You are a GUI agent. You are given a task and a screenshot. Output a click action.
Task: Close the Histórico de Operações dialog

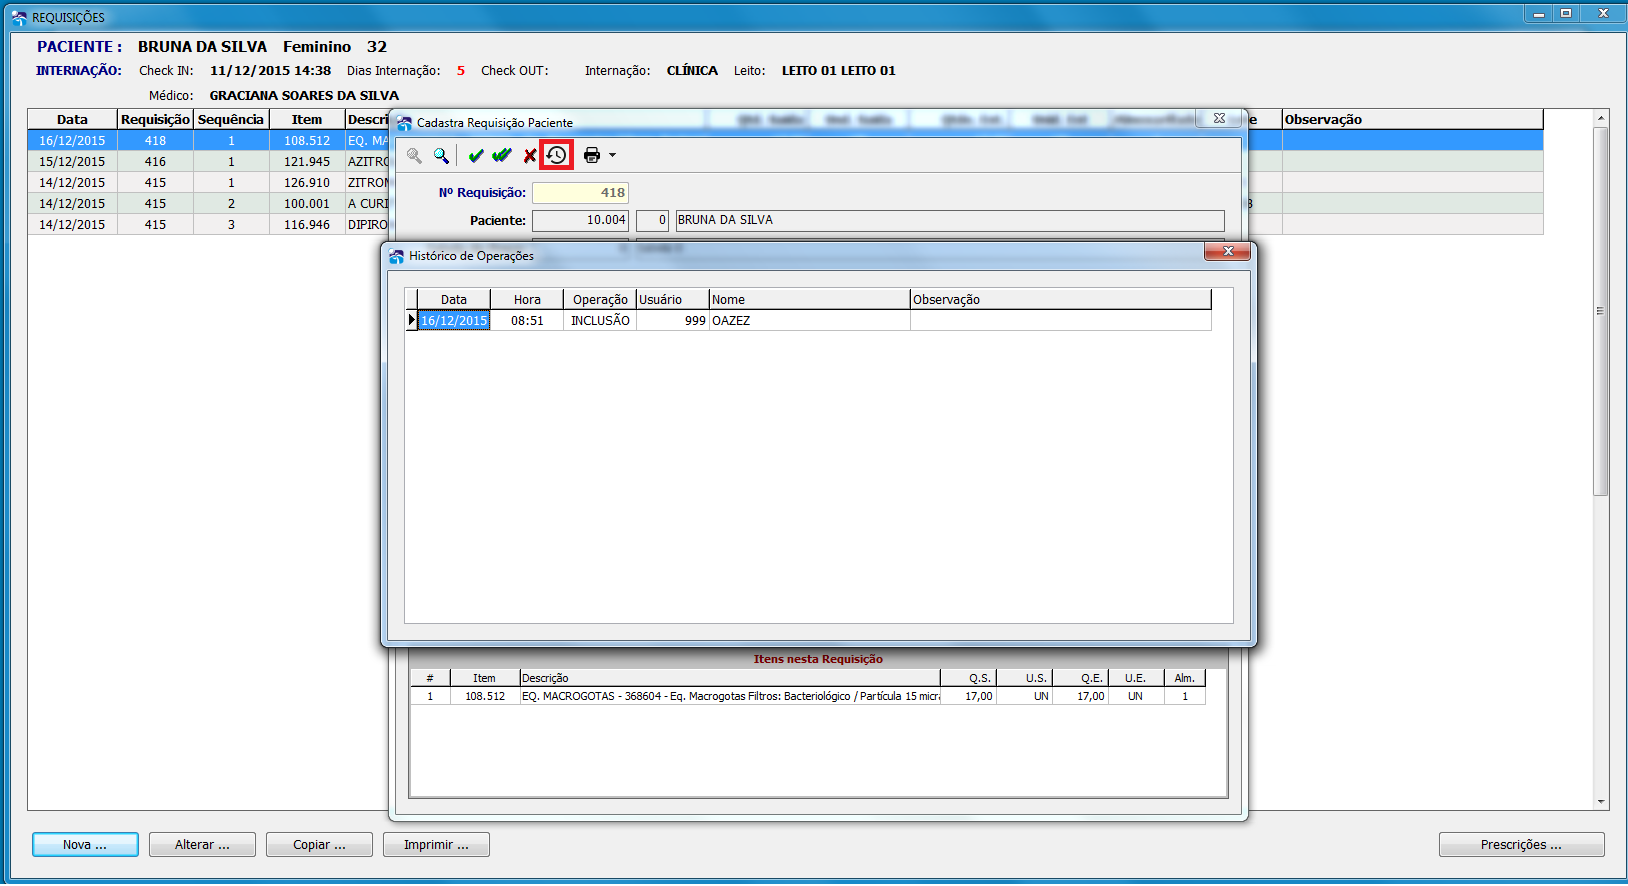(x=1228, y=251)
